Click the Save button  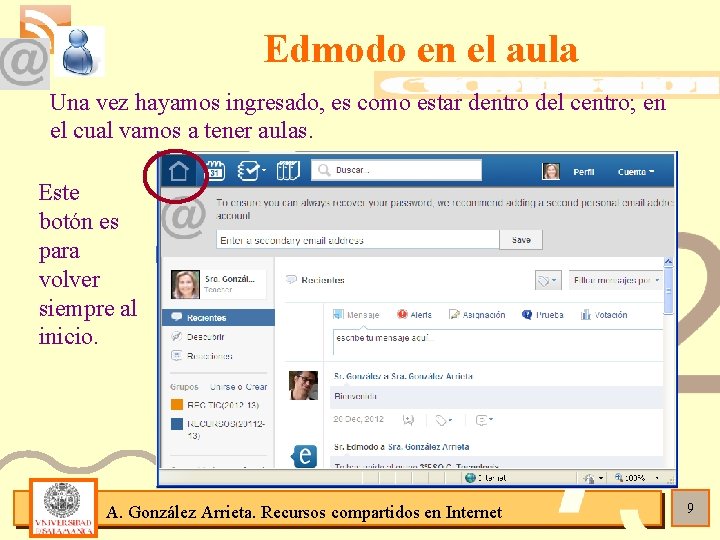[x=521, y=240]
